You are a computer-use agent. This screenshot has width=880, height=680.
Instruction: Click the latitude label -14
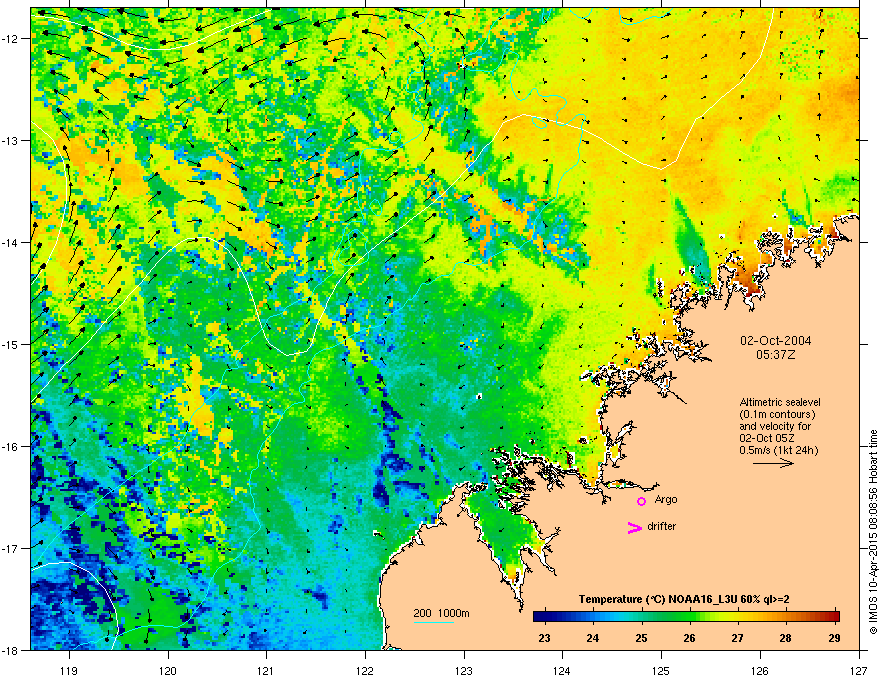point(12,242)
